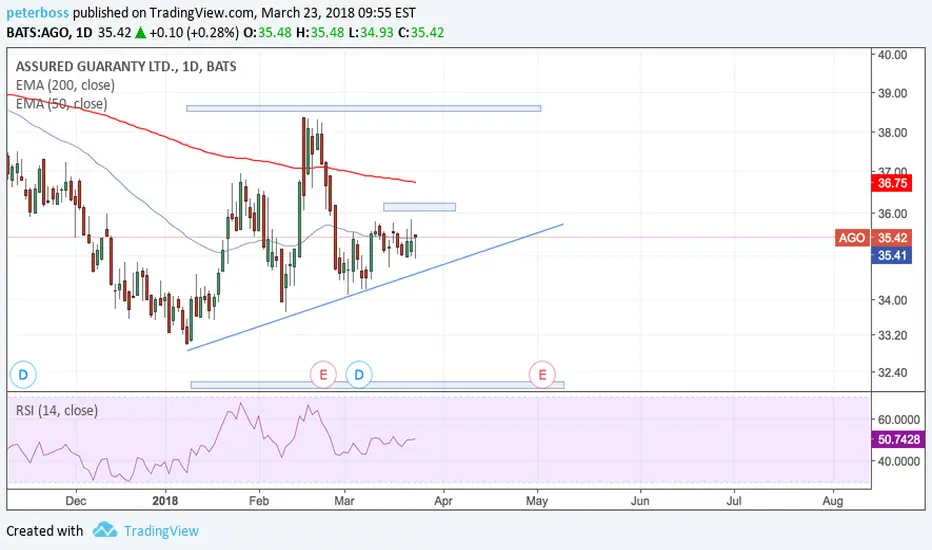Viewport: 932px width, 550px height.
Task: Click the 2018 label on time axis
Action: click(x=165, y=501)
